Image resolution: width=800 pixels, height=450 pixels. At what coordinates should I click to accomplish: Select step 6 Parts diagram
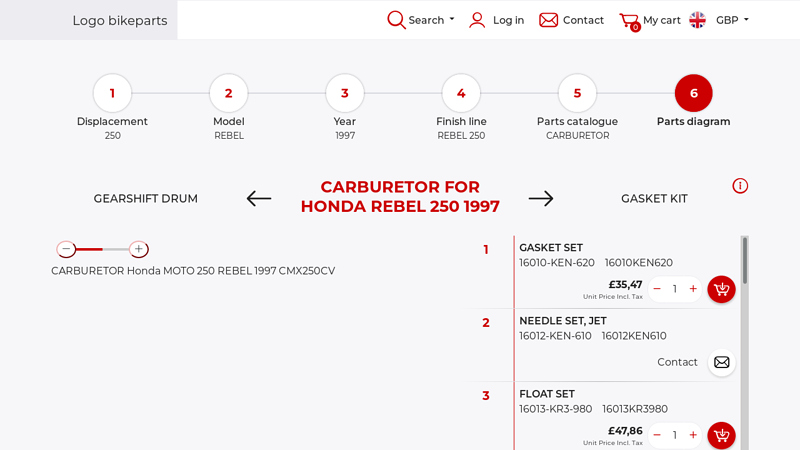pyautogui.click(x=694, y=93)
